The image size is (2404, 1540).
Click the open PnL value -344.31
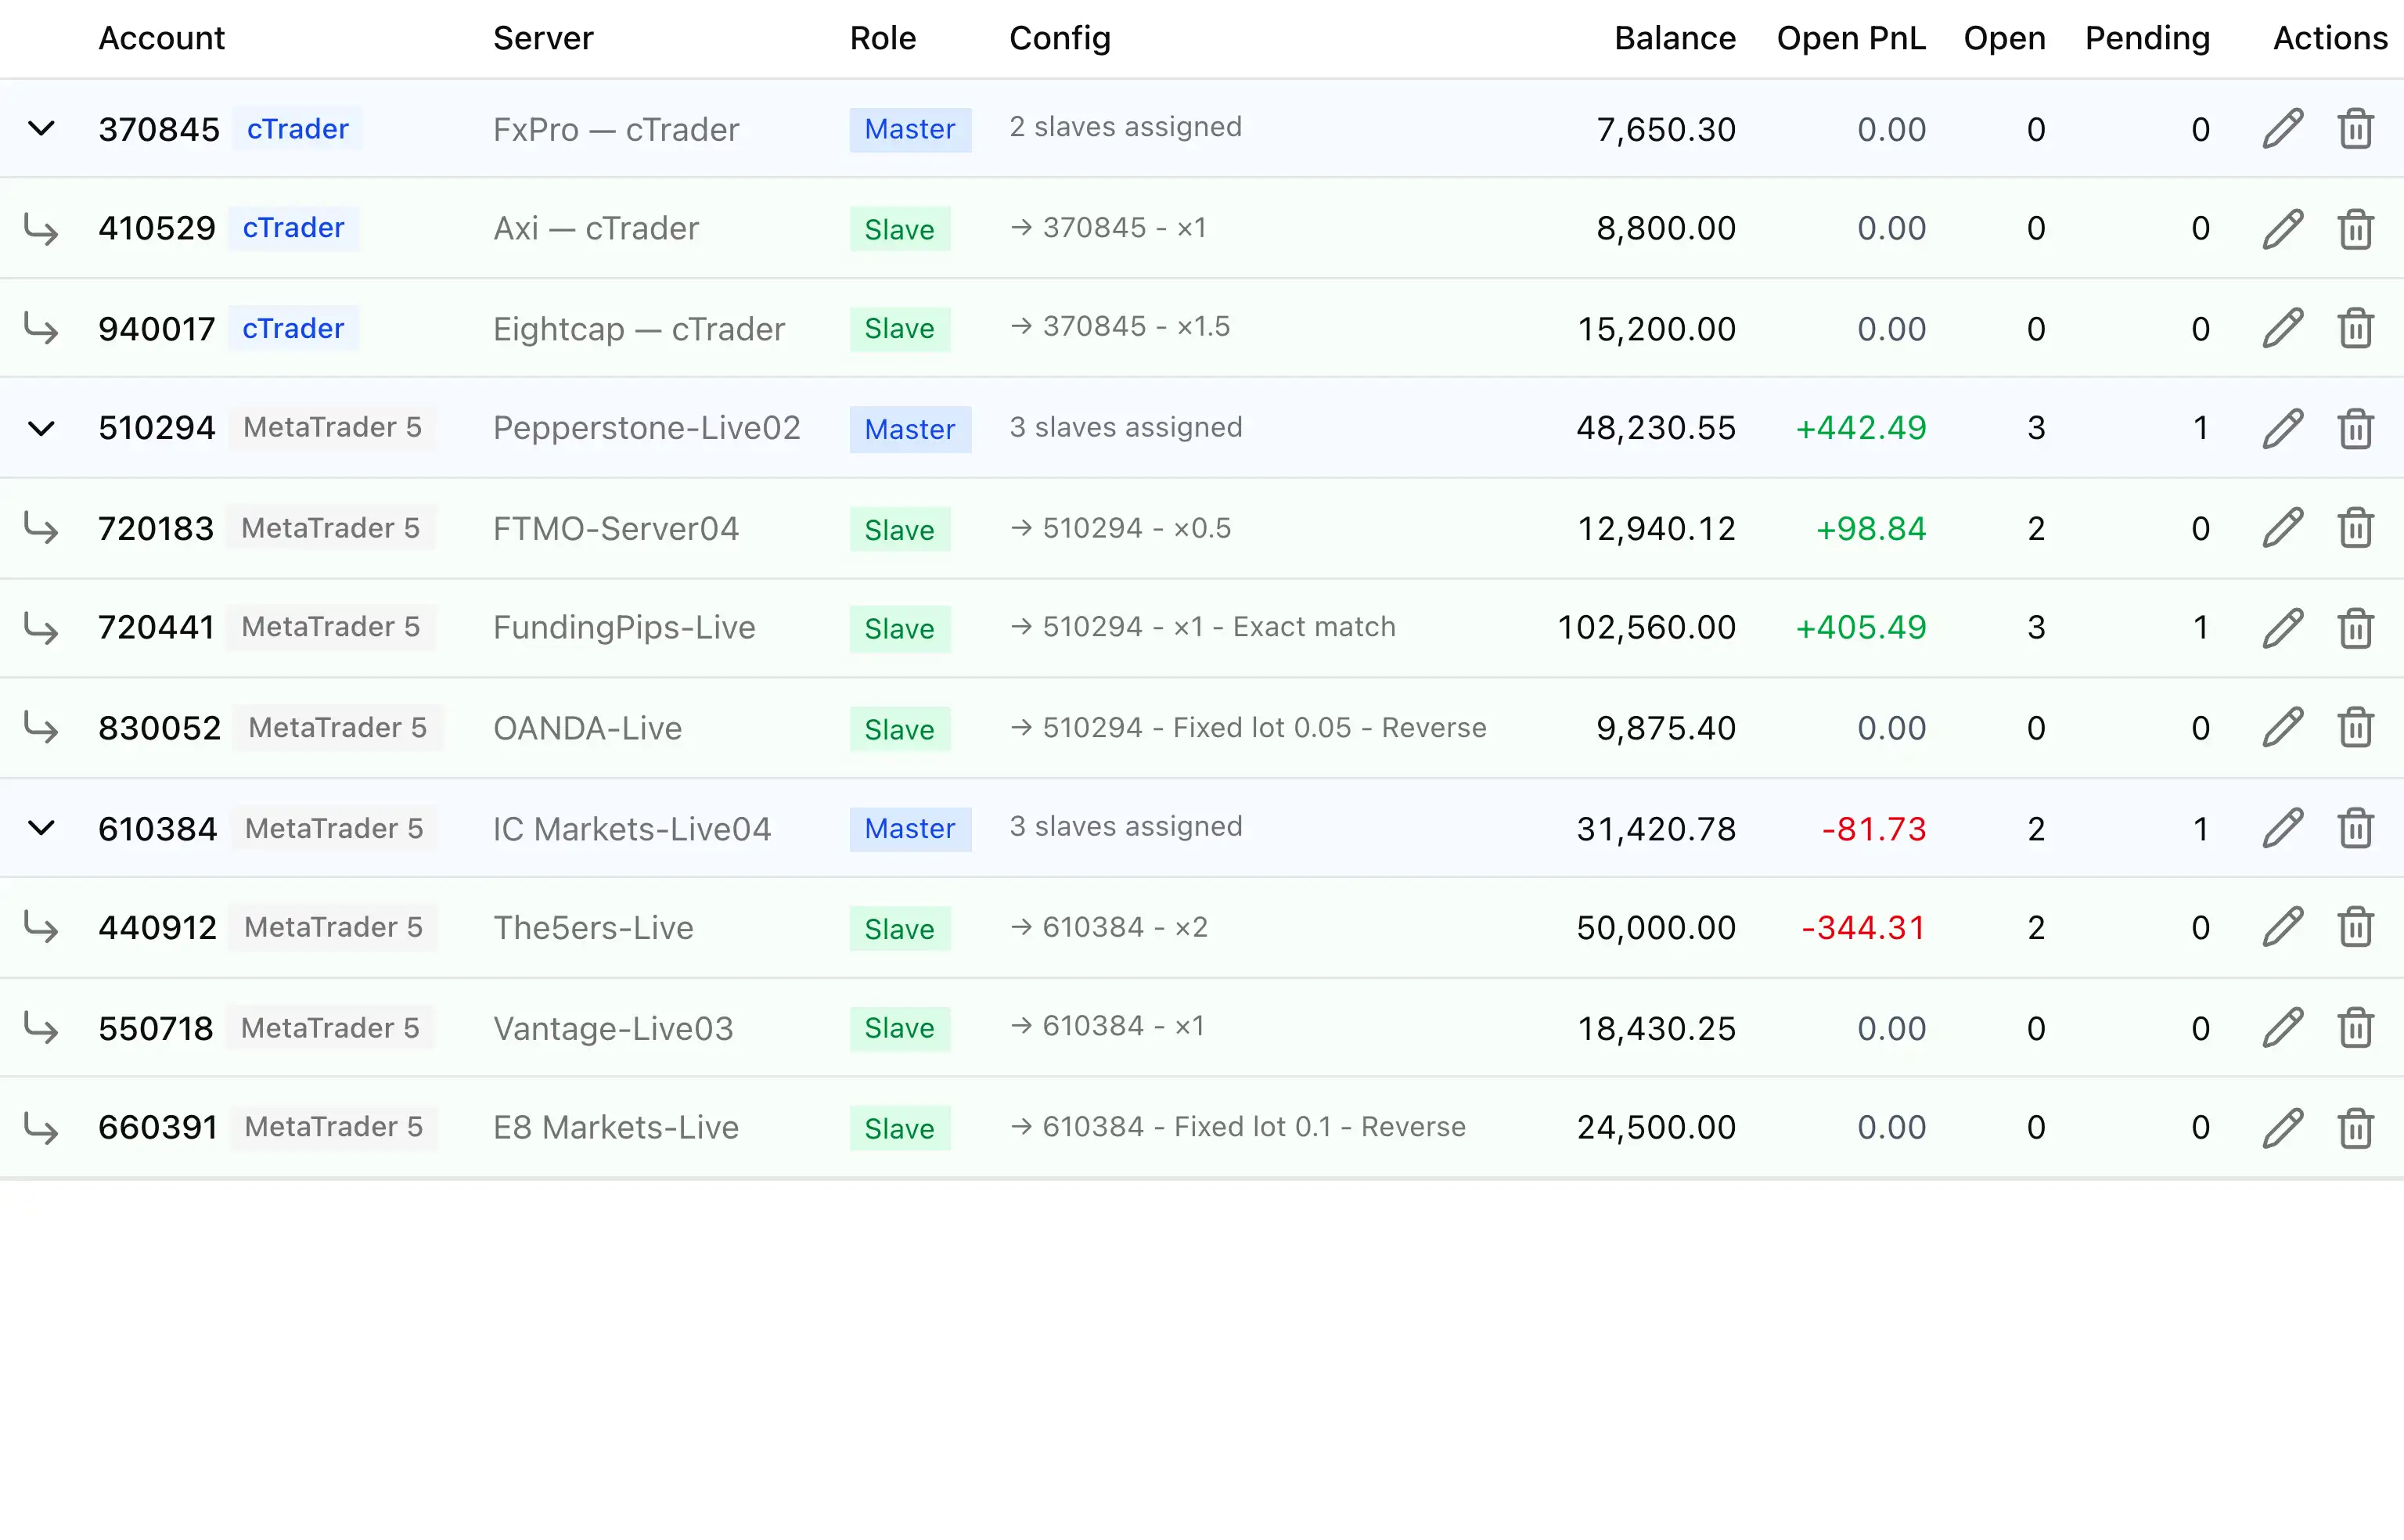(x=1863, y=928)
